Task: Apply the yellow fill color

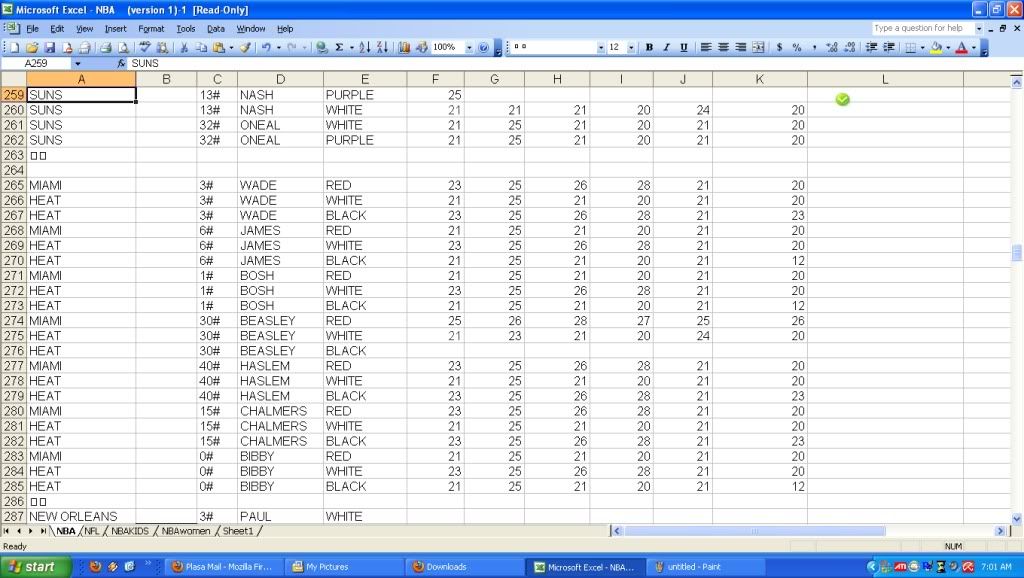Action: point(936,48)
